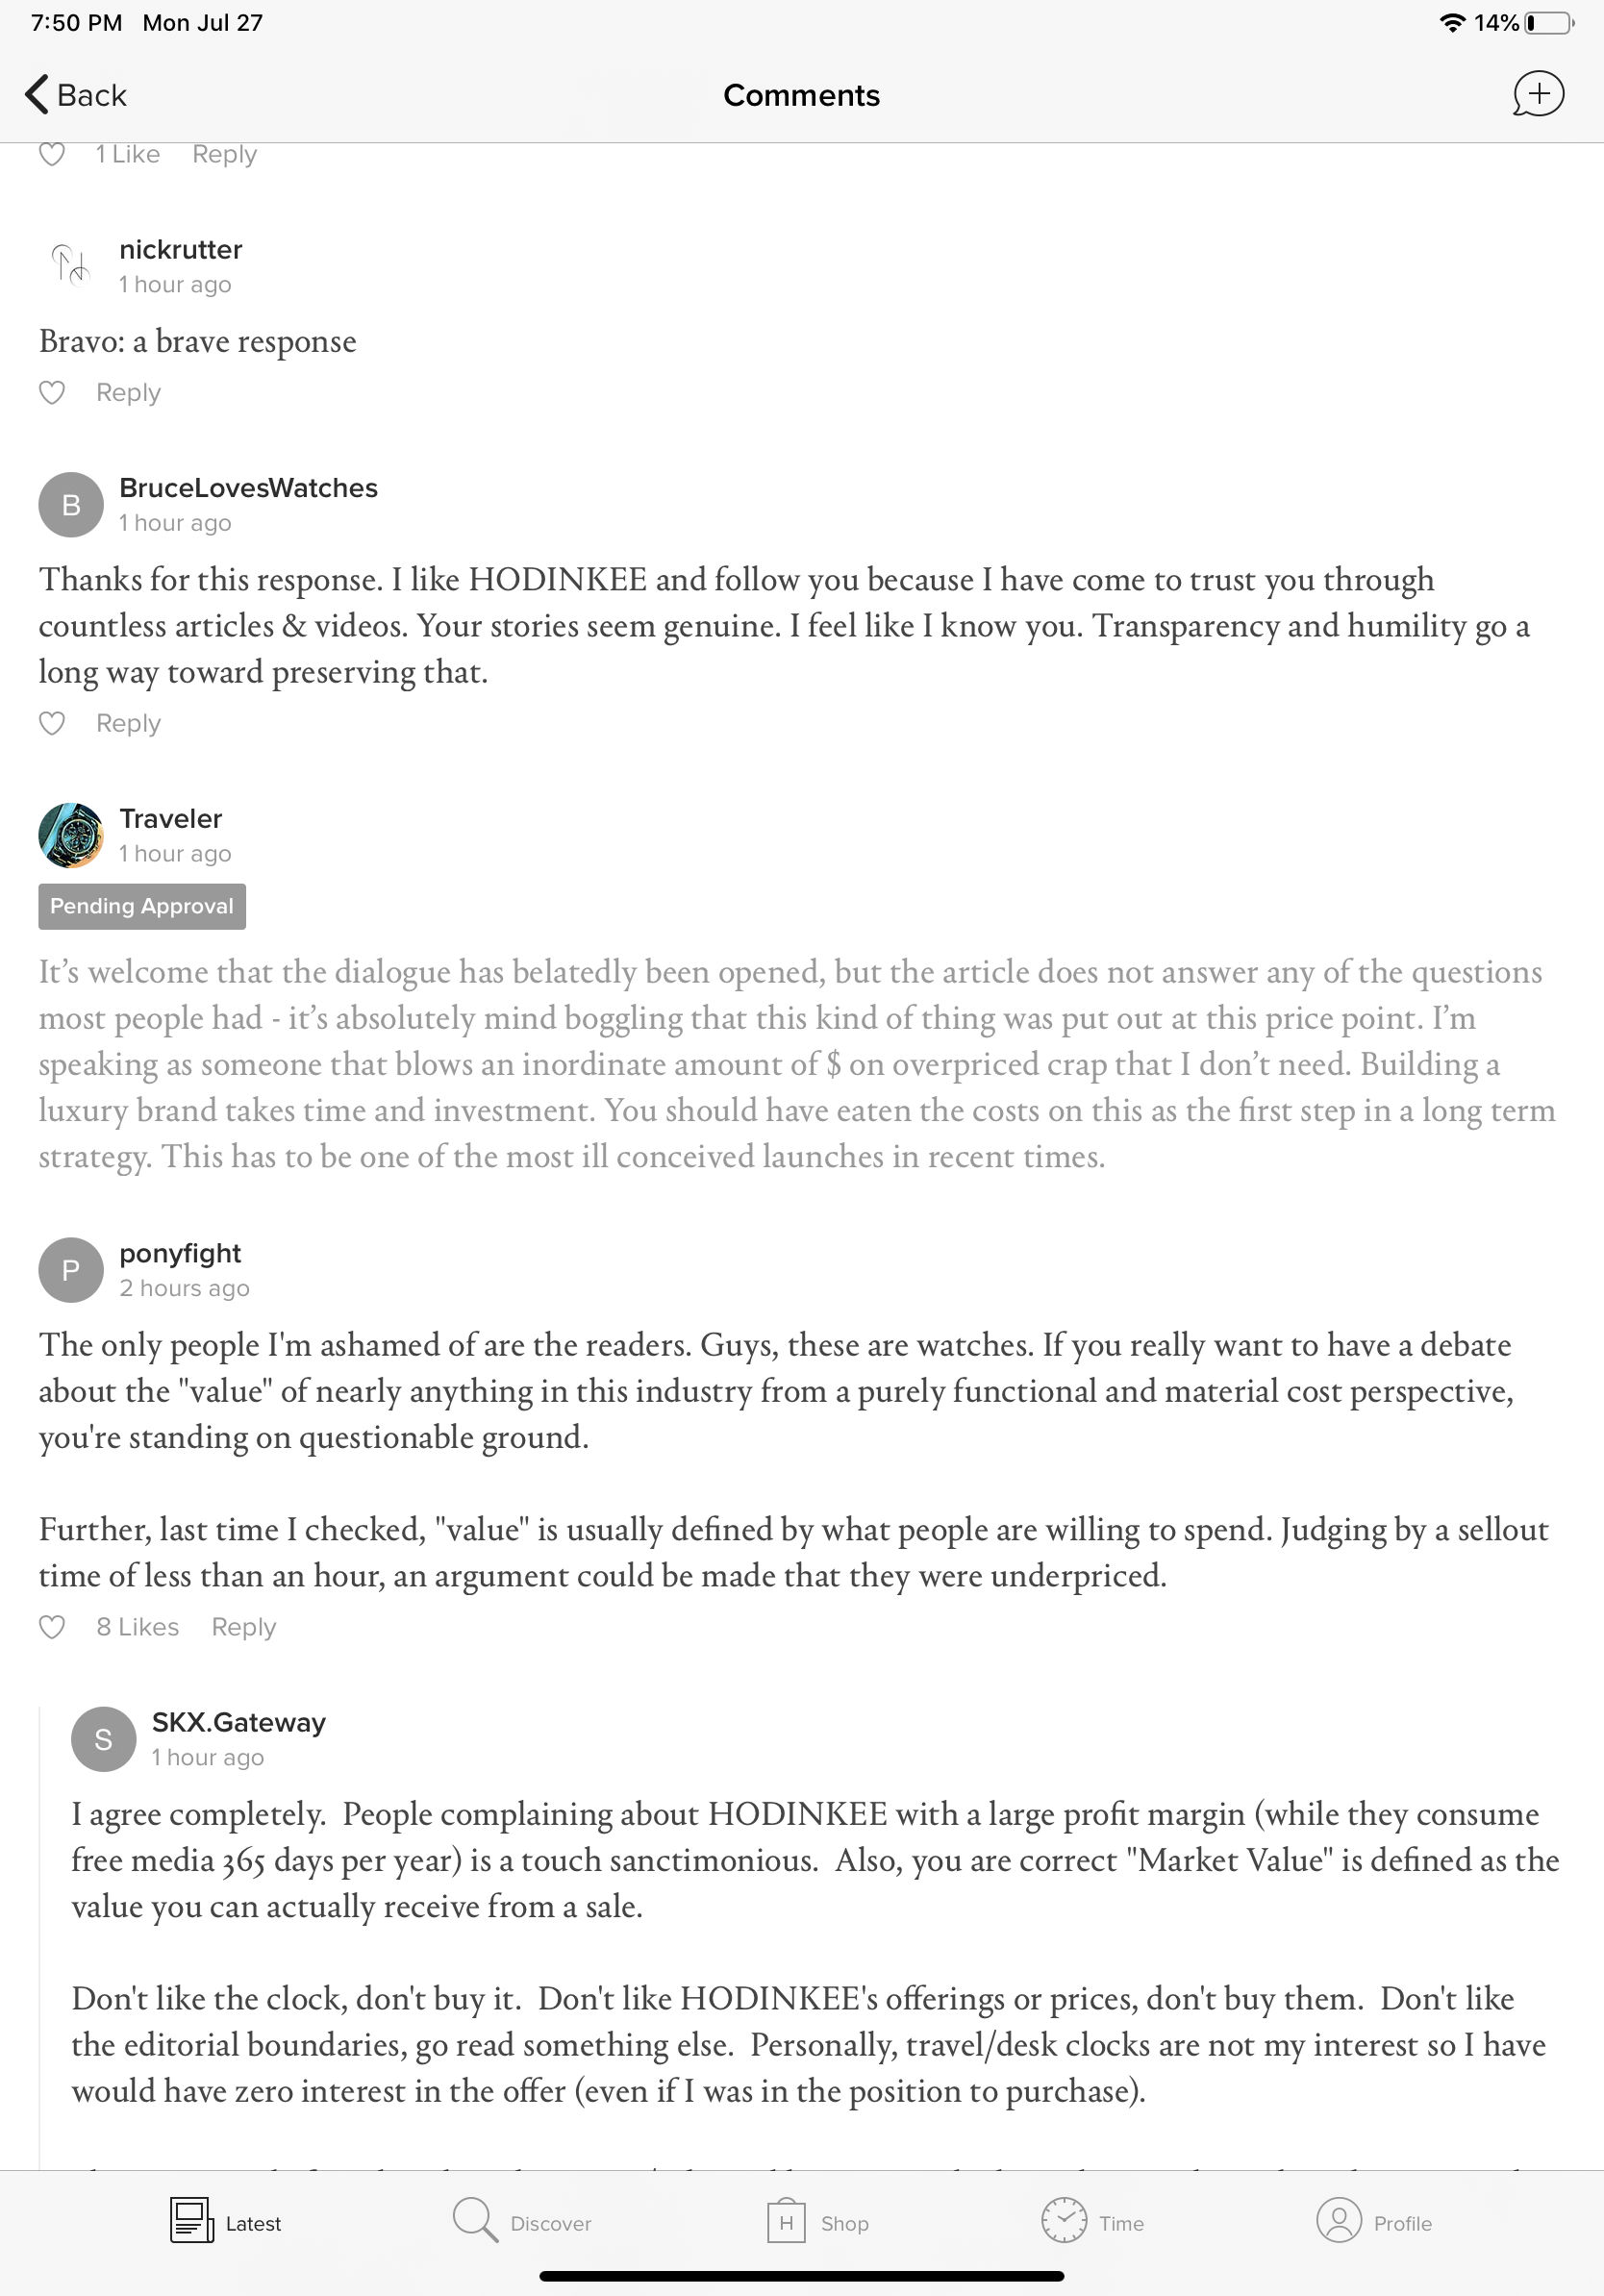Tap the Pending Approval badge
Viewport: 1604px width, 2296px height.
pyautogui.click(x=142, y=906)
